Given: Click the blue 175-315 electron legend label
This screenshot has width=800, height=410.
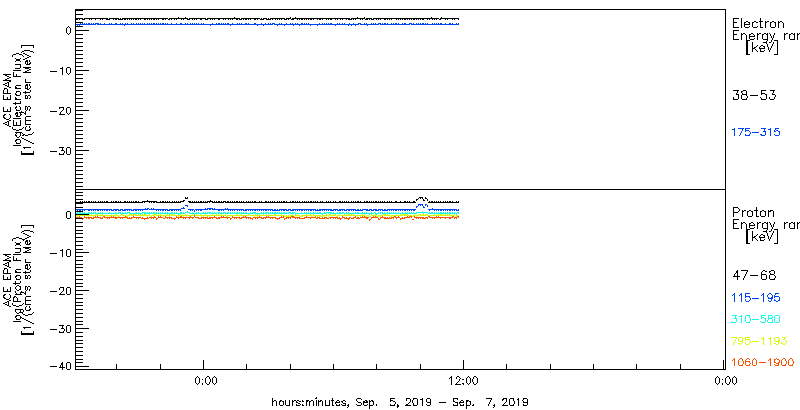Looking at the screenshot, I should 756,133.
